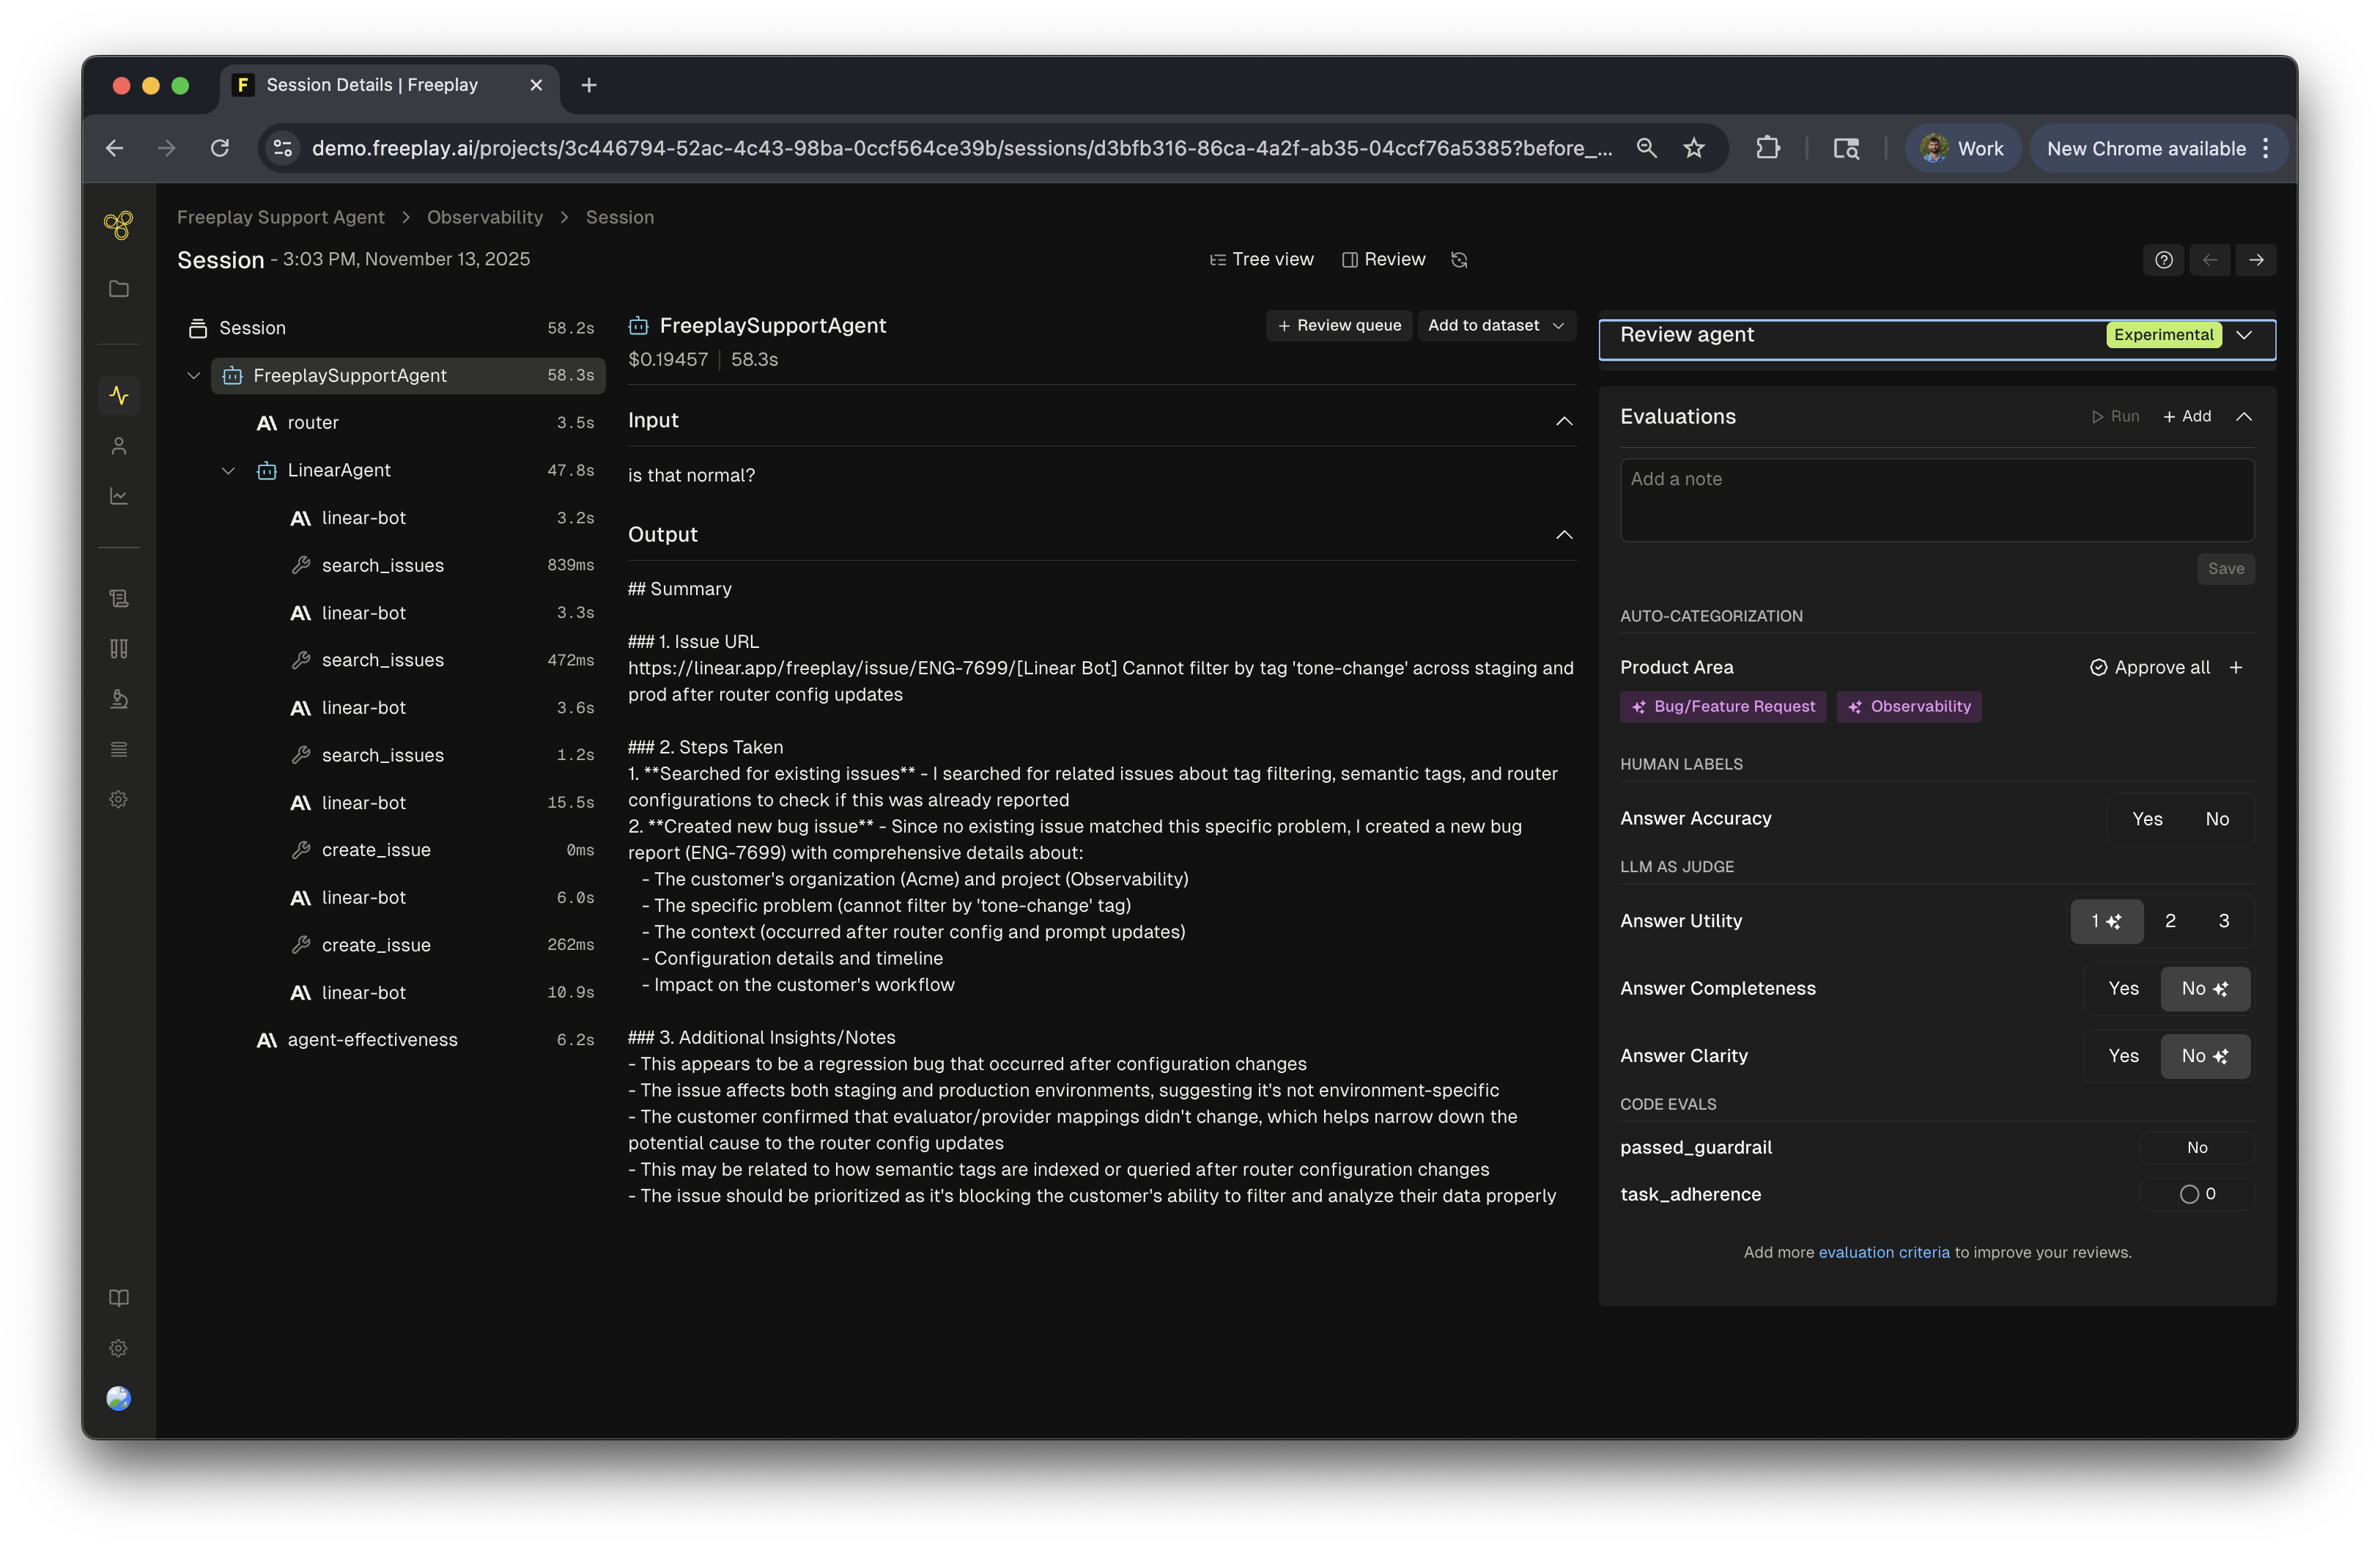Click the help question mark icon

pos(2163,260)
